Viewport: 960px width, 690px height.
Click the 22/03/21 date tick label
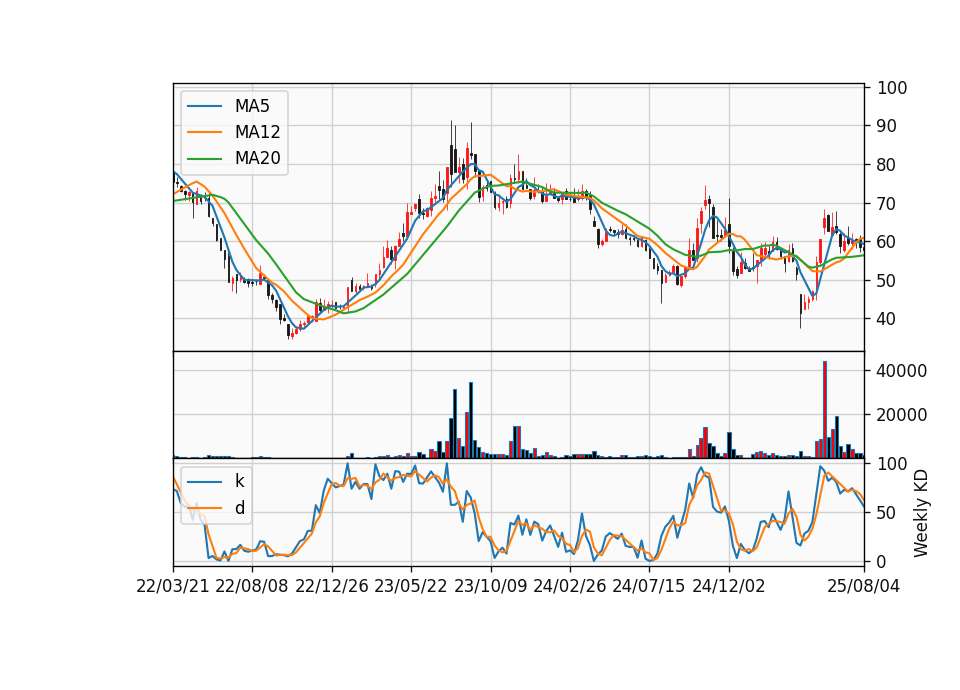point(173,586)
